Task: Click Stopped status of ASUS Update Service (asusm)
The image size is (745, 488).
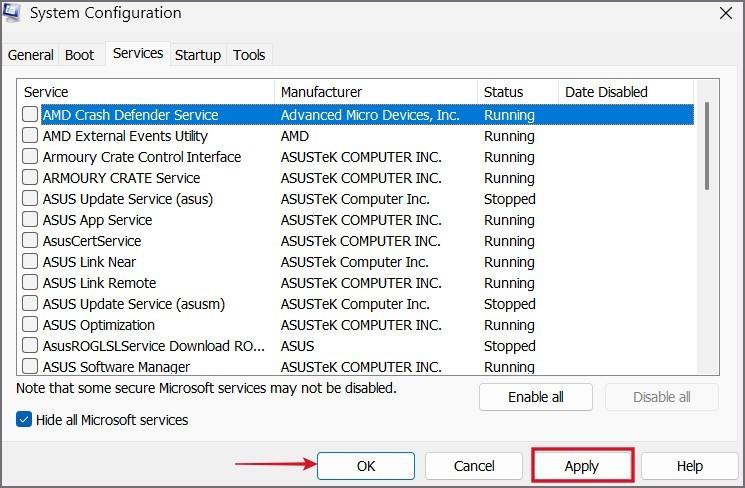Action: pos(509,304)
